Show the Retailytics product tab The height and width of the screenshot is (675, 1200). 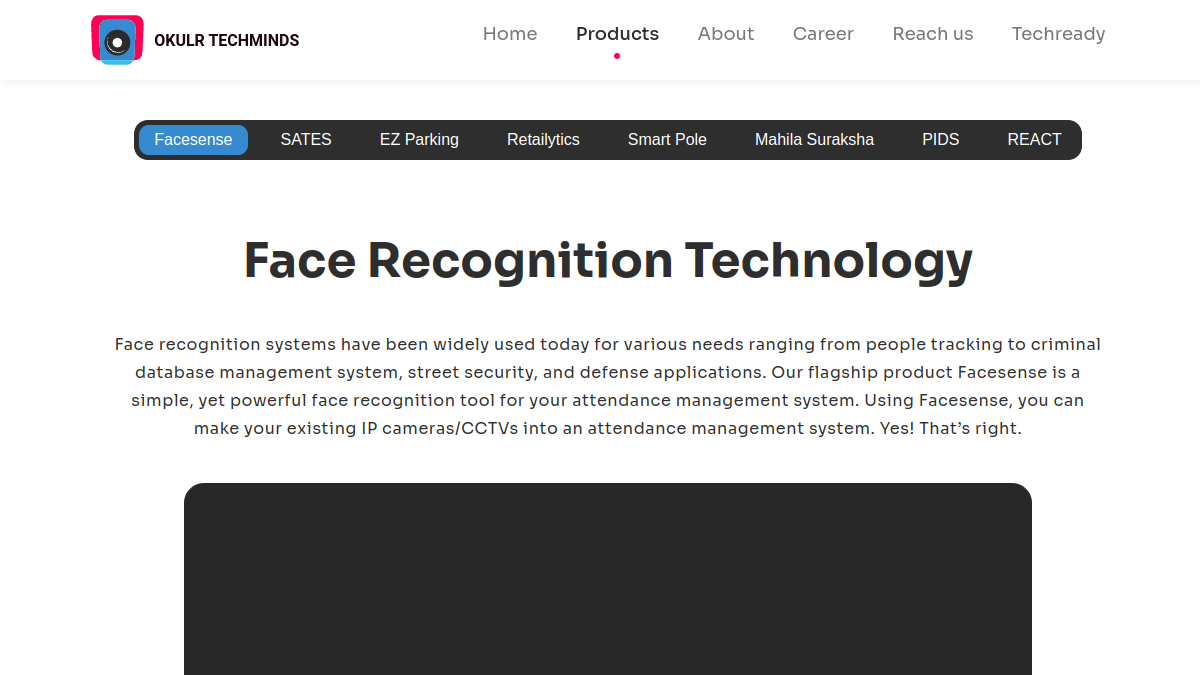(x=543, y=140)
